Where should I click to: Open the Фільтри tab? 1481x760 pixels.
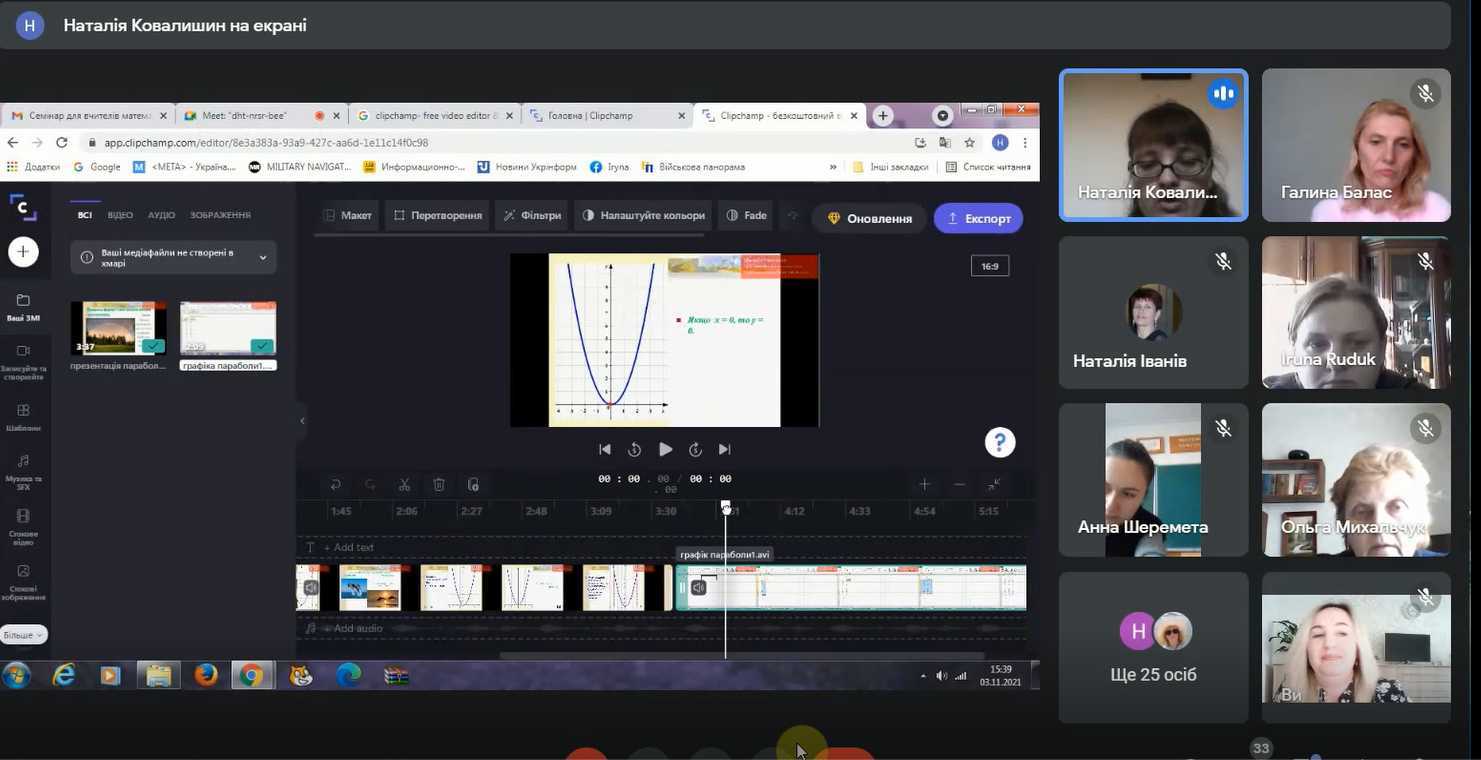click(x=532, y=215)
